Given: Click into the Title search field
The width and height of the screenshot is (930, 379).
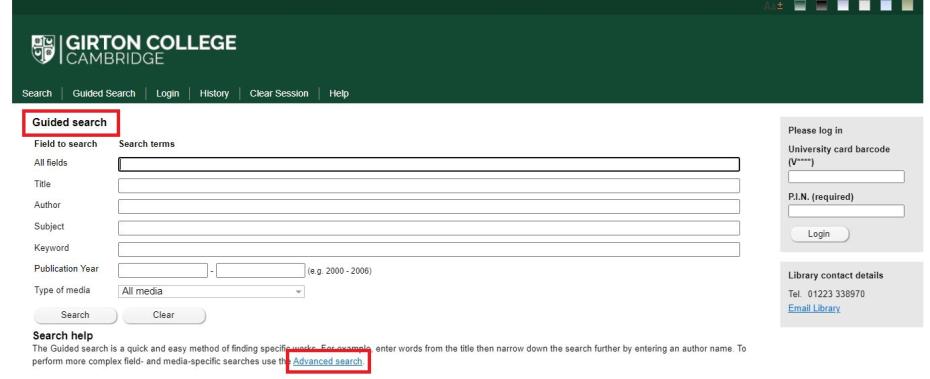Looking at the screenshot, I should click(x=429, y=186).
